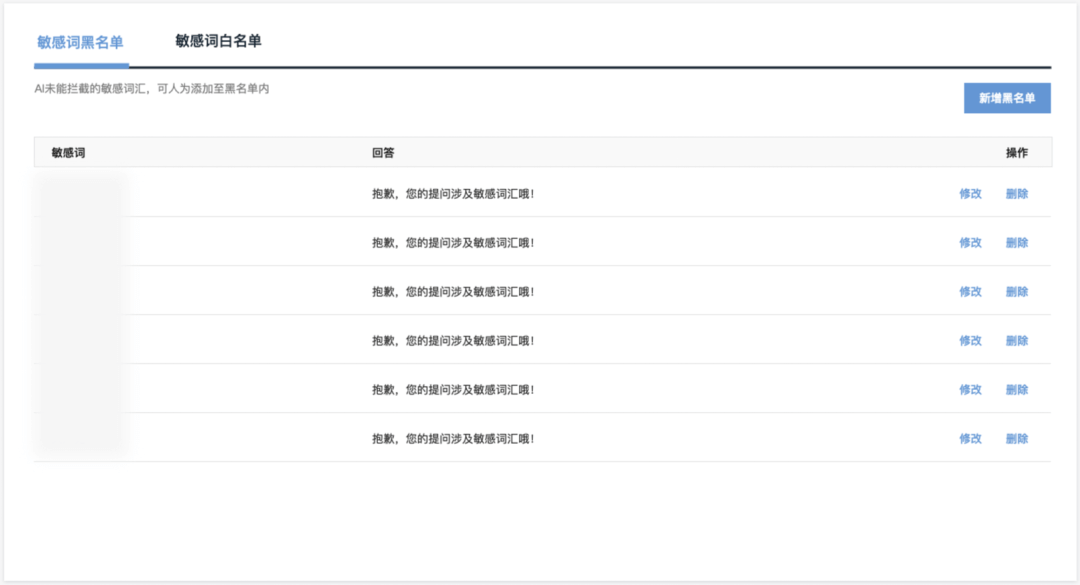
Task: Click 删除 in the first row
Action: [1017, 194]
